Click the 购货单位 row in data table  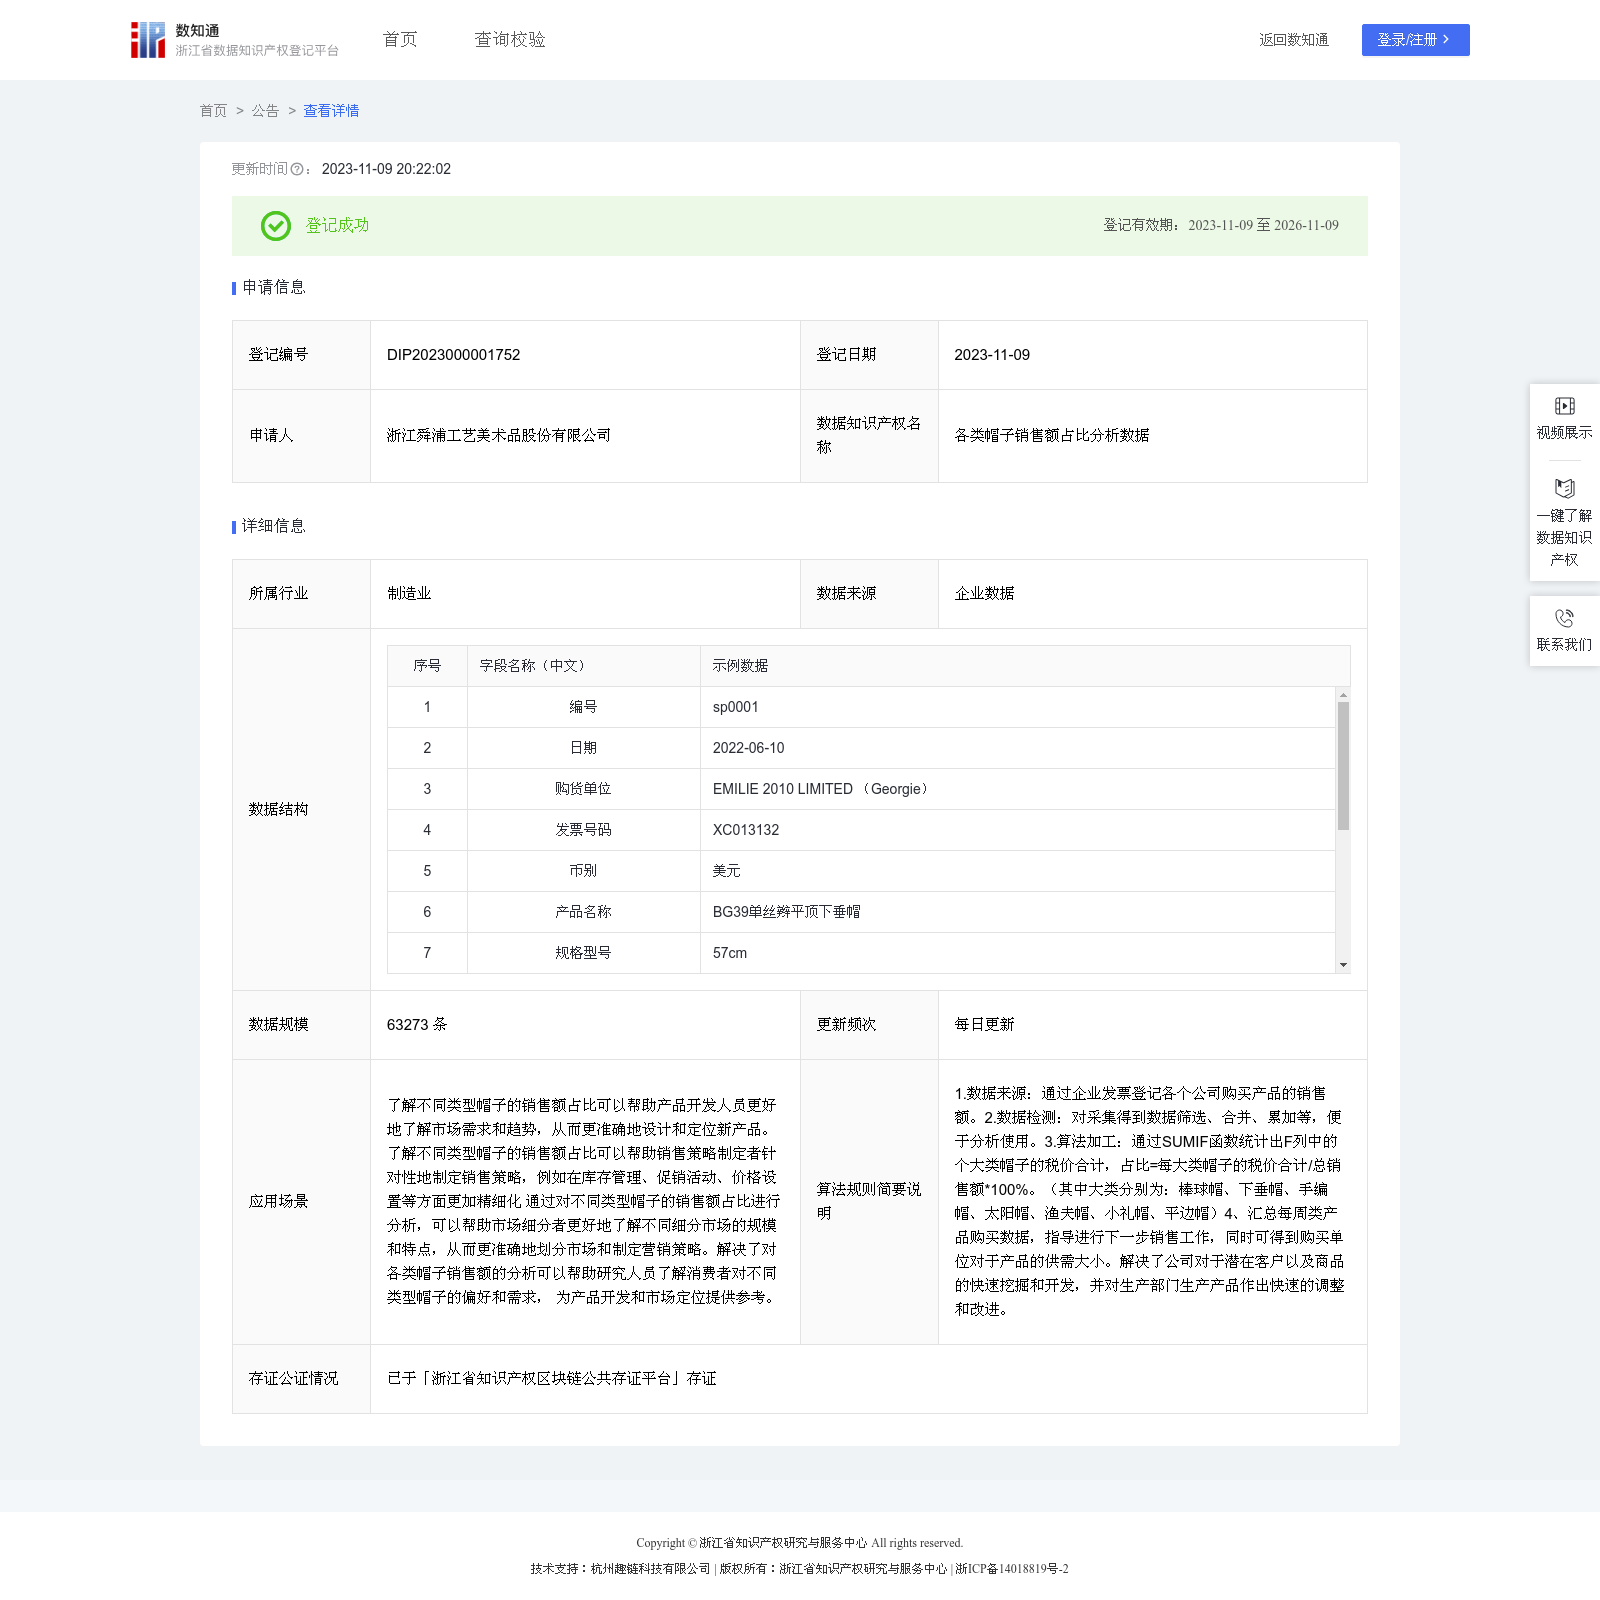click(583, 789)
